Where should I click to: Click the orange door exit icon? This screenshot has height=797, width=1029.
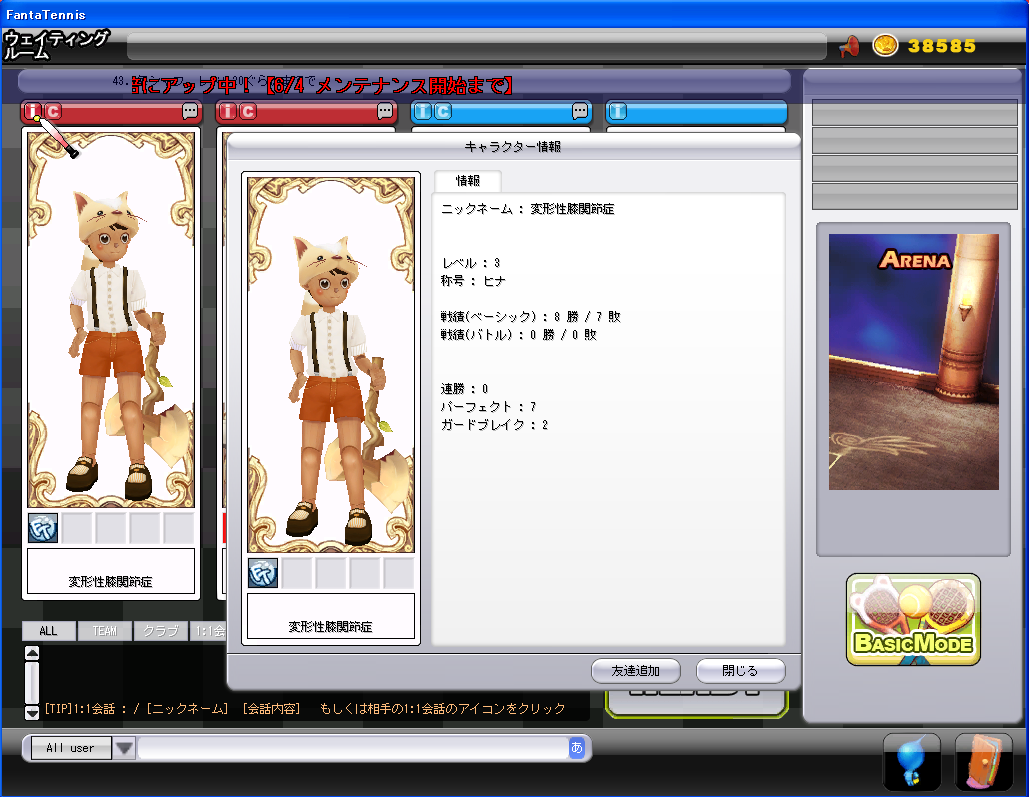coord(983,762)
